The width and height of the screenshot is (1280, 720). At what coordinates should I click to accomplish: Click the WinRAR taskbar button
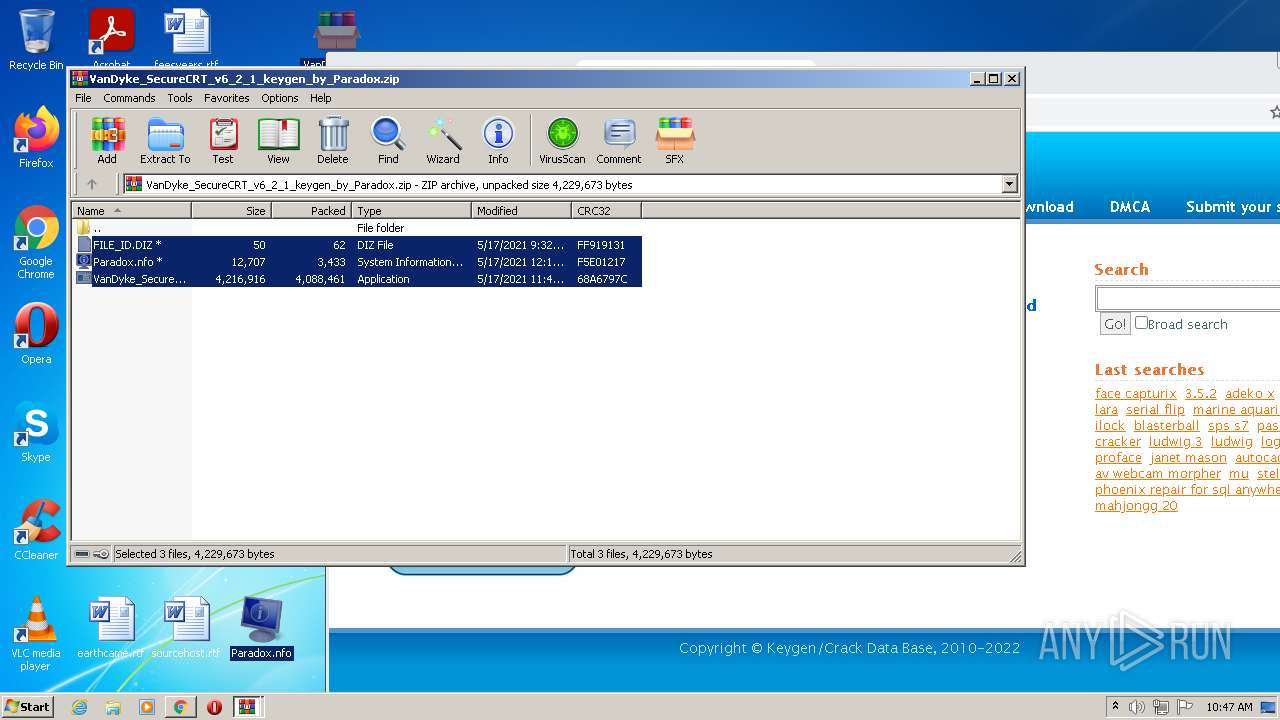pyautogui.click(x=248, y=707)
